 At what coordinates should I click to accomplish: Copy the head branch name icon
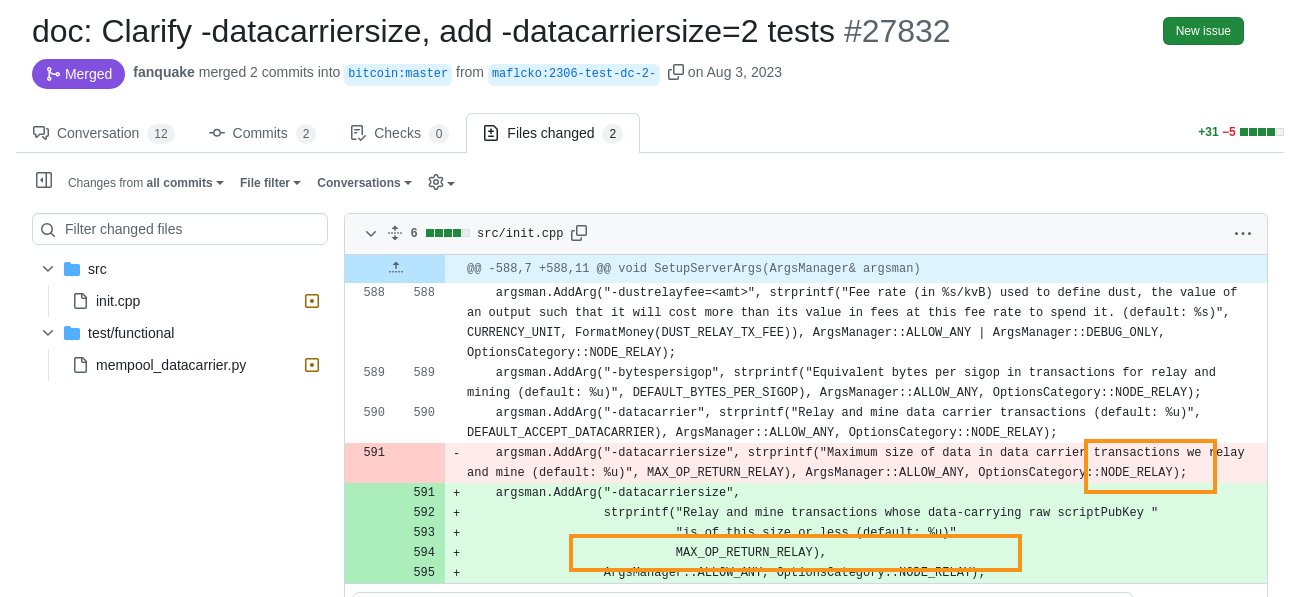676,72
